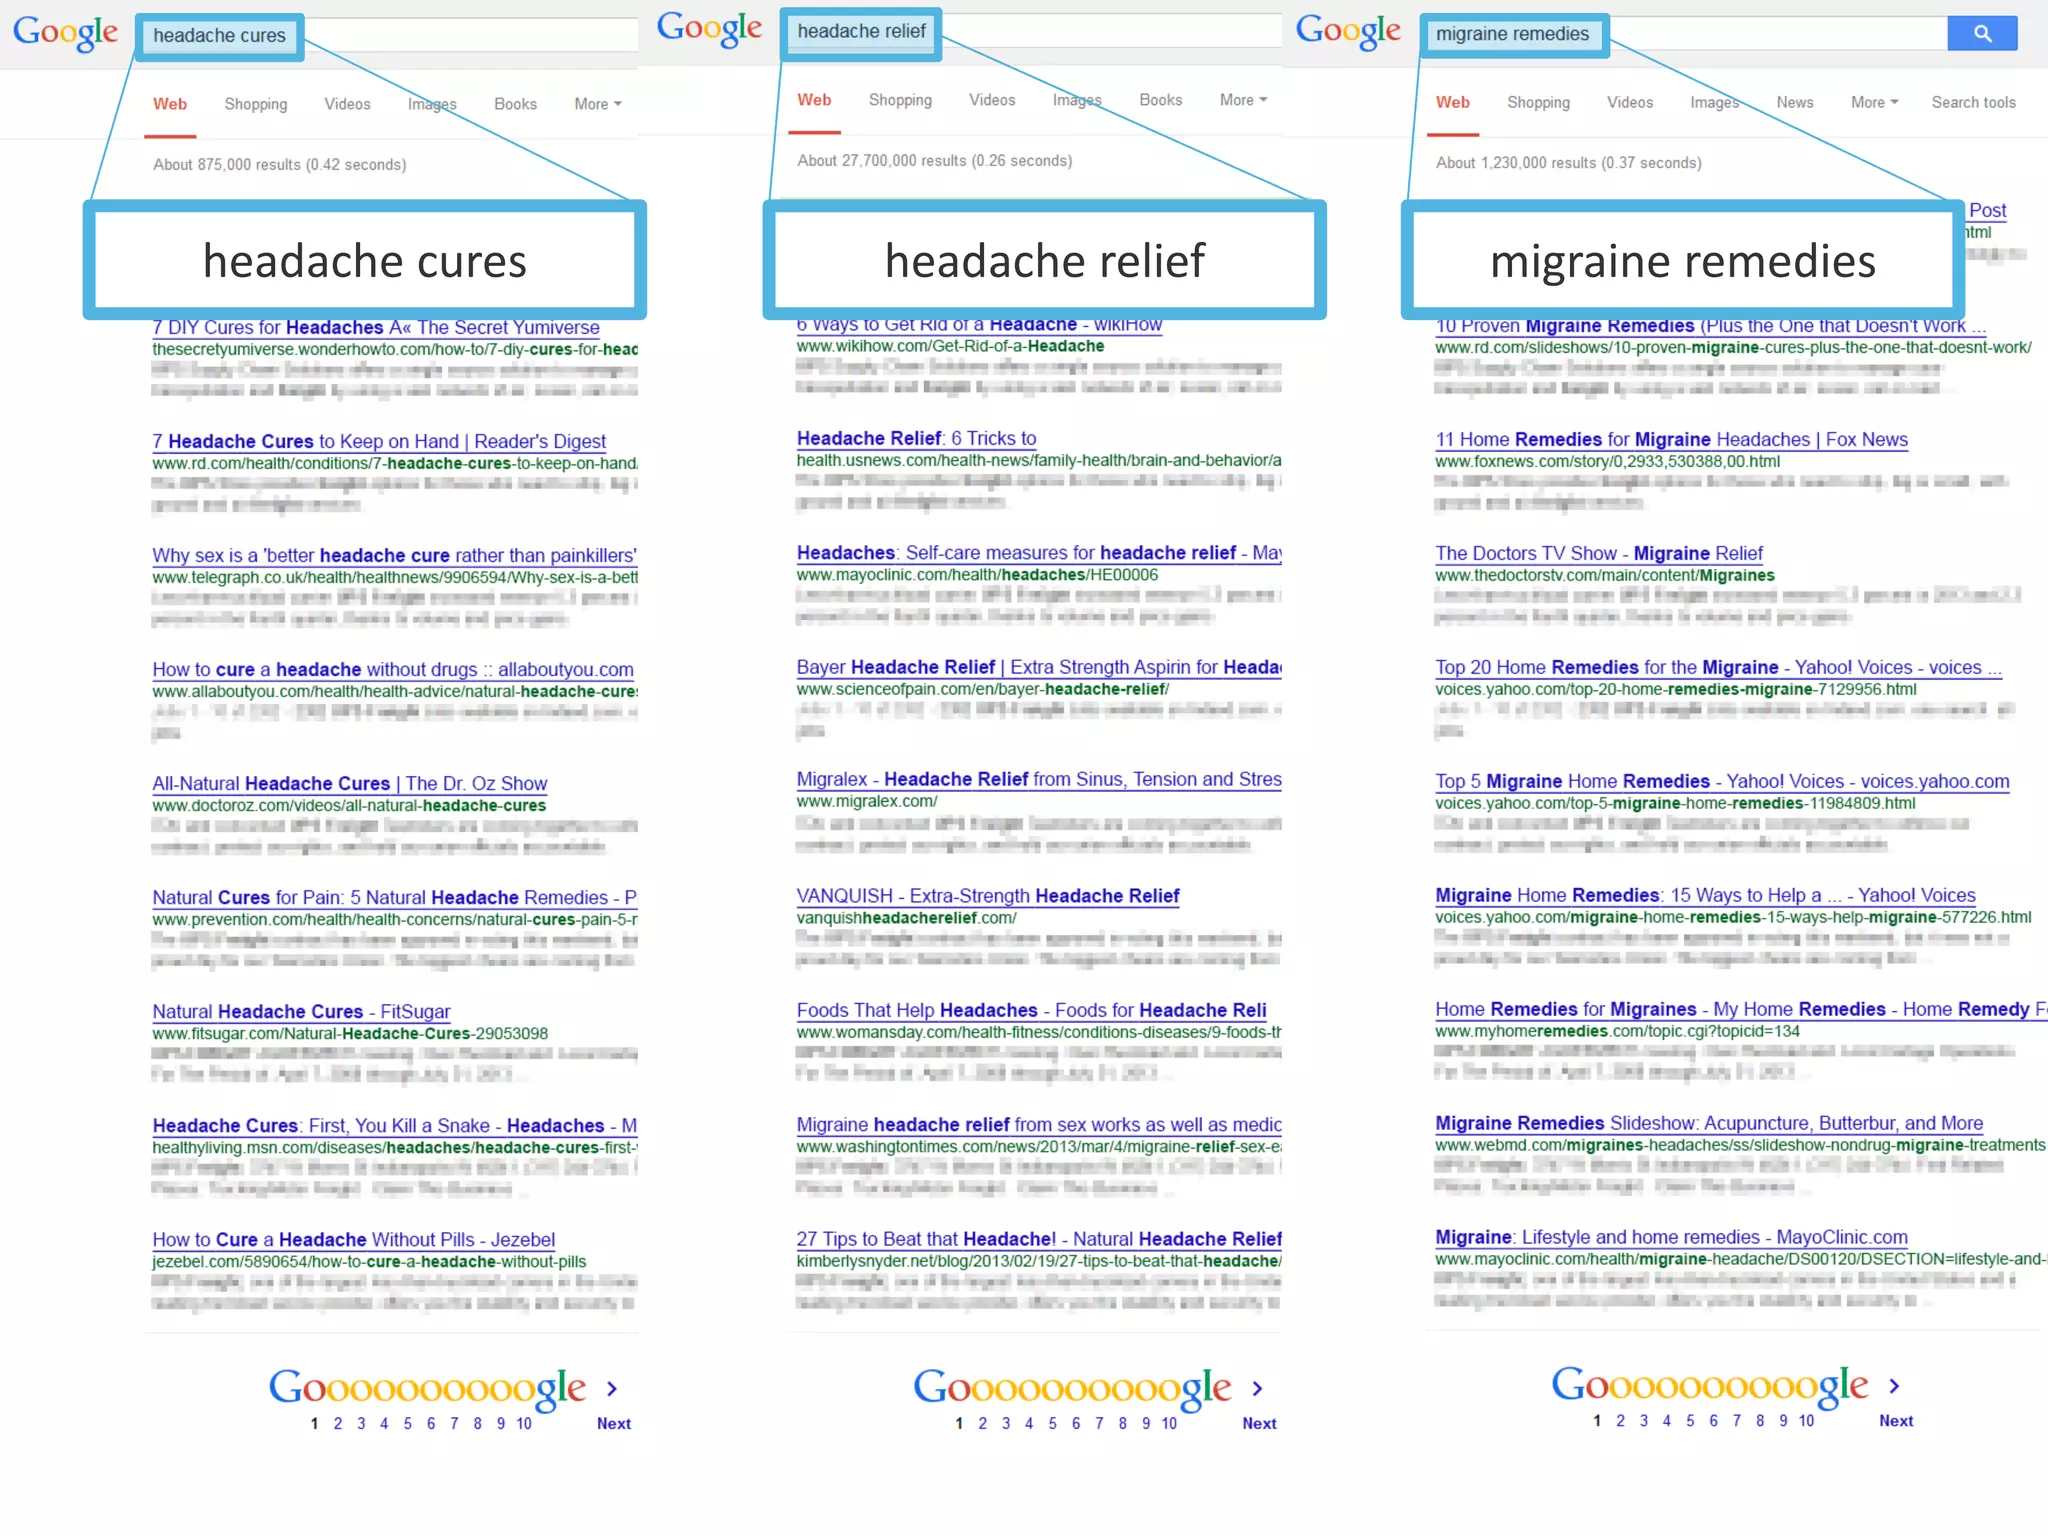Screen dimensions: 2048x1536
Task: Open The Doctors TV Show Migraine Relief link
Action: tap(1599, 553)
